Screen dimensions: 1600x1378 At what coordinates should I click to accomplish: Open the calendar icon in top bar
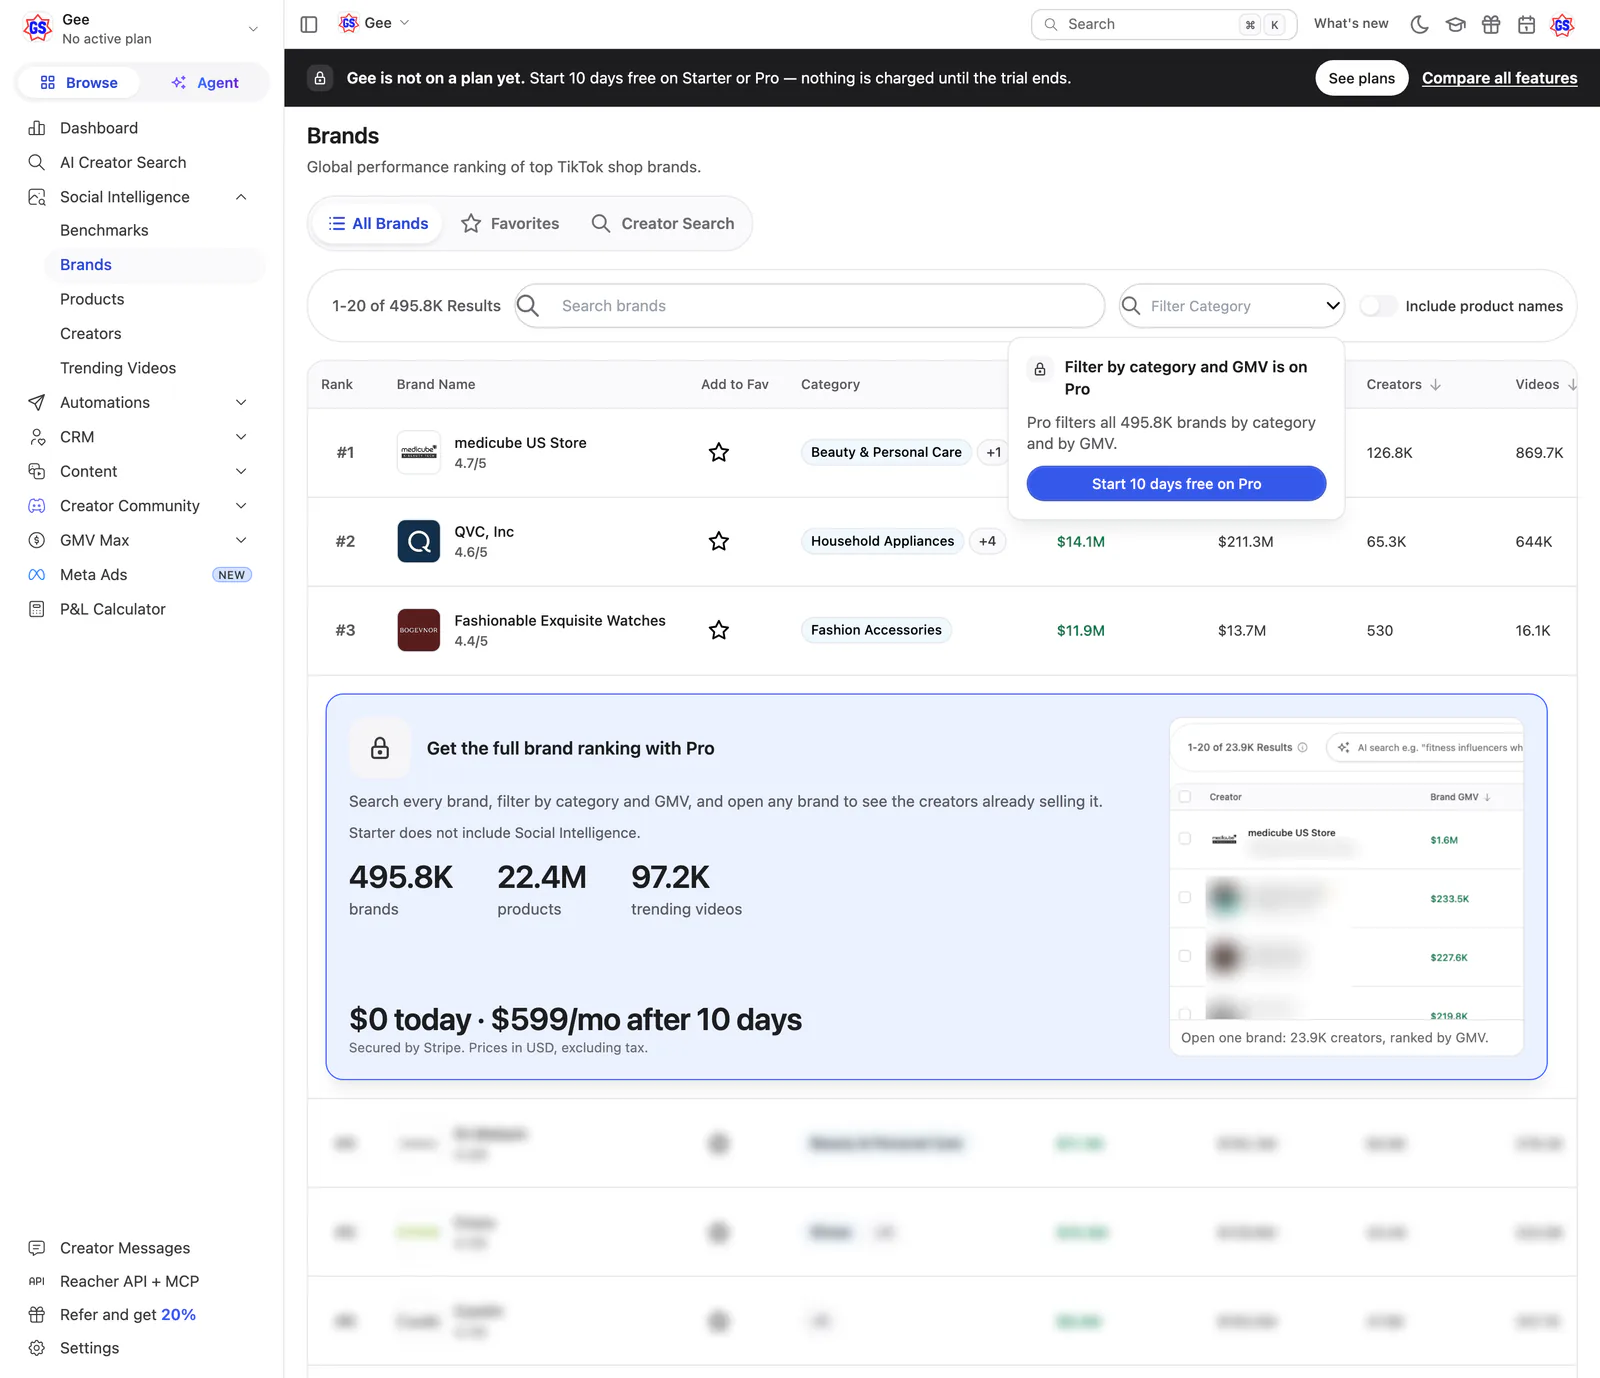tap(1526, 24)
